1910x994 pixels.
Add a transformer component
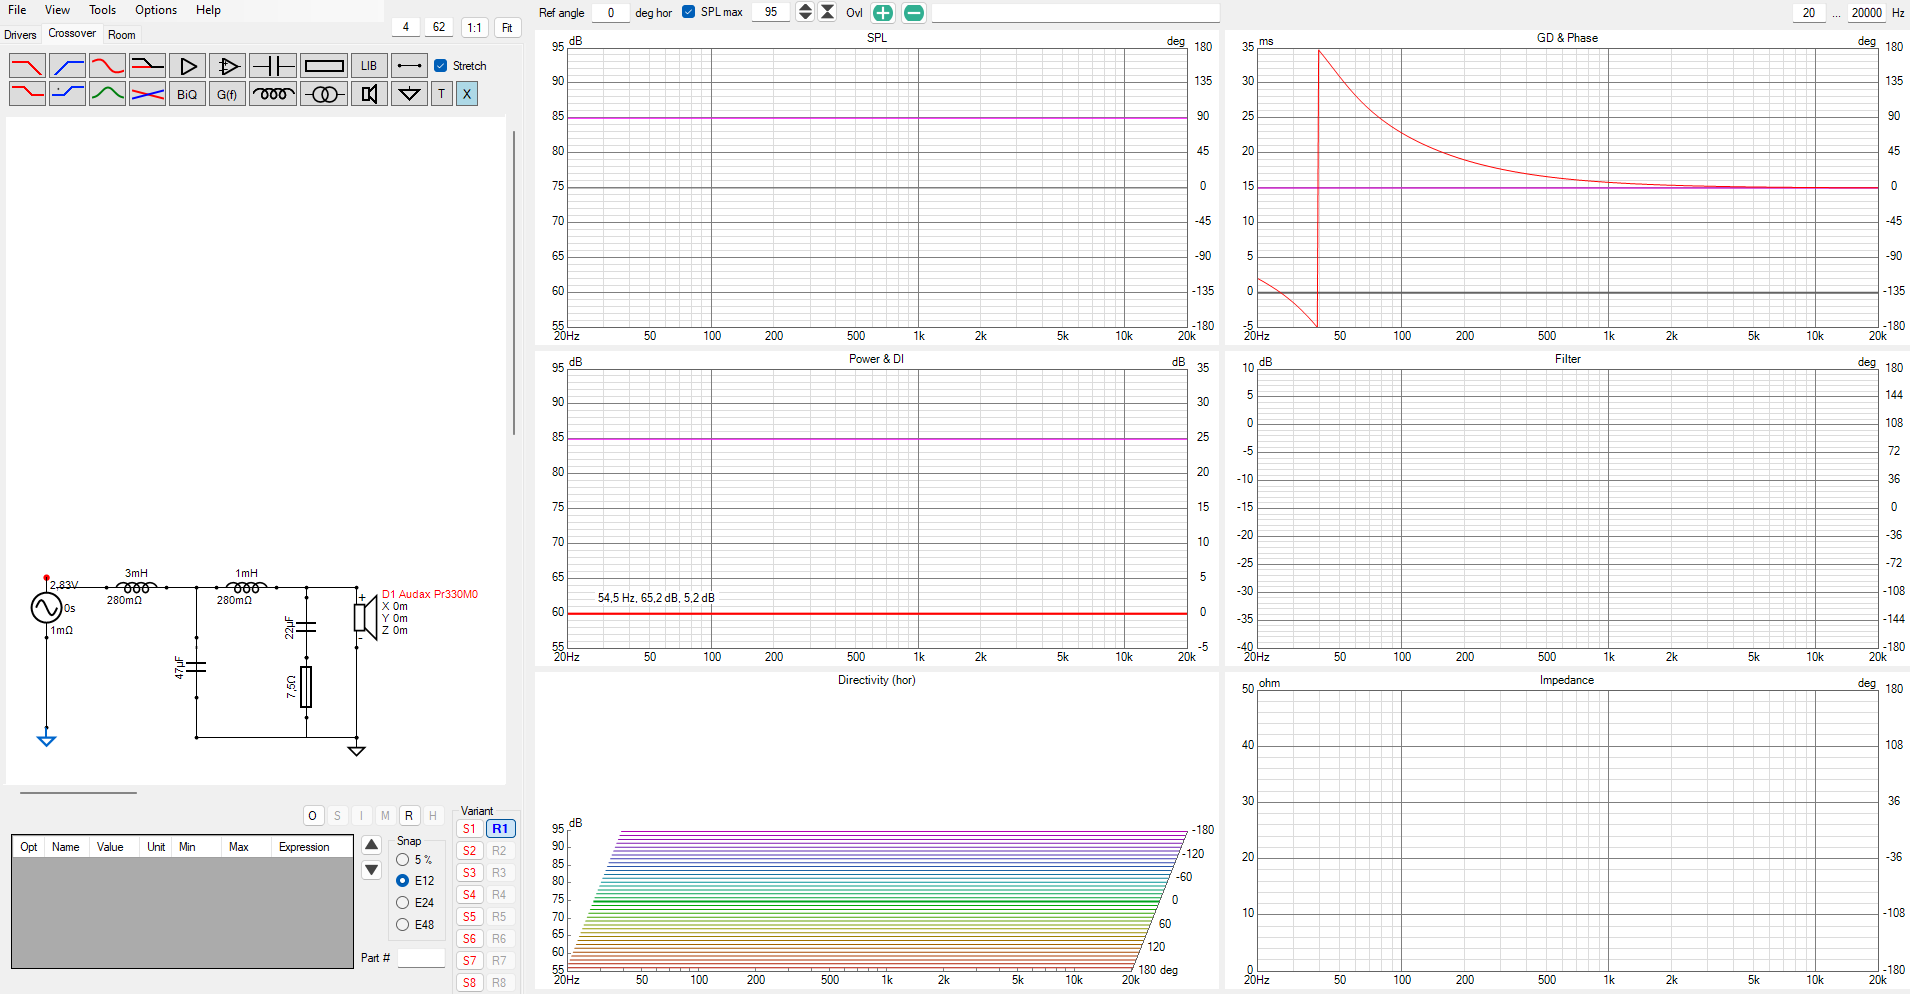click(324, 94)
